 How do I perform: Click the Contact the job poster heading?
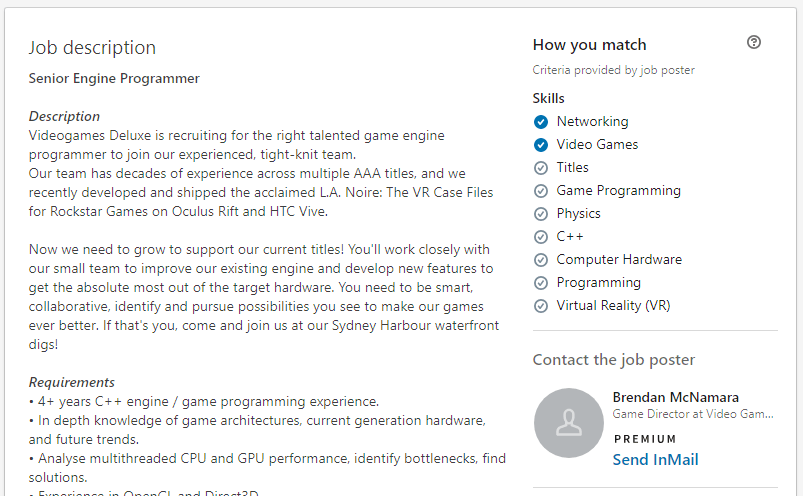click(613, 360)
